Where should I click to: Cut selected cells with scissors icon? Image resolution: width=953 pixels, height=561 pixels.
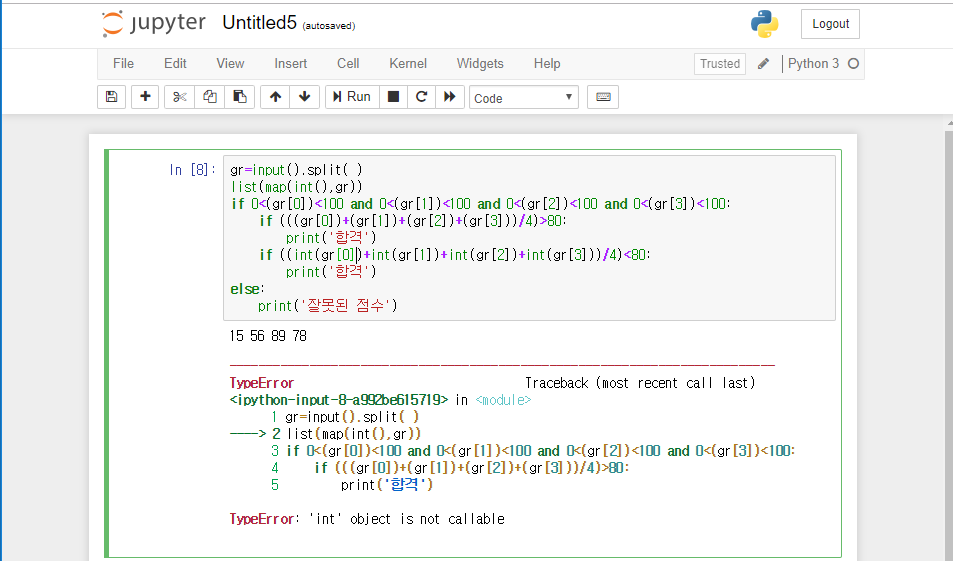point(179,97)
